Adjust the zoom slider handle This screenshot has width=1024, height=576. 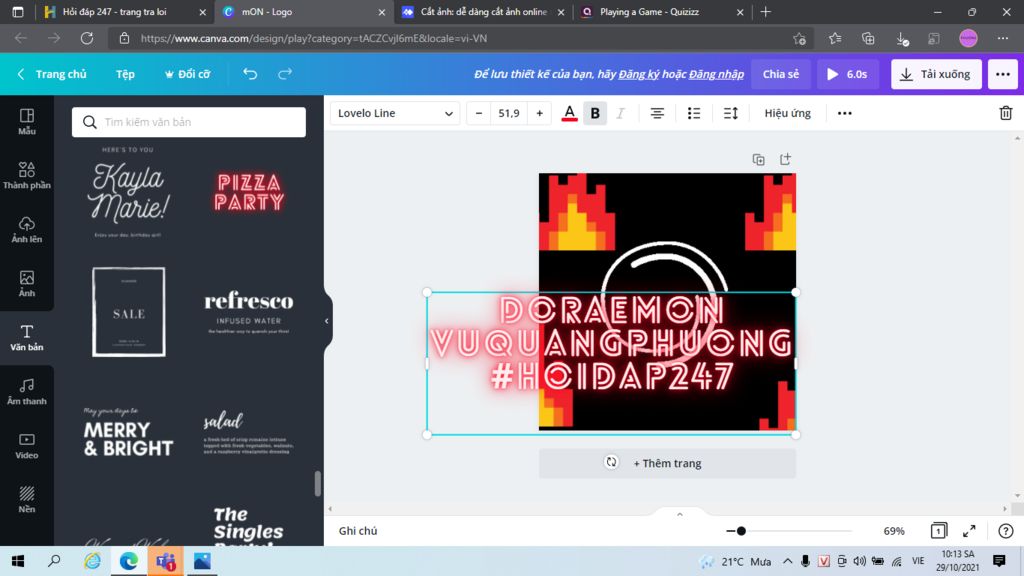(x=741, y=531)
